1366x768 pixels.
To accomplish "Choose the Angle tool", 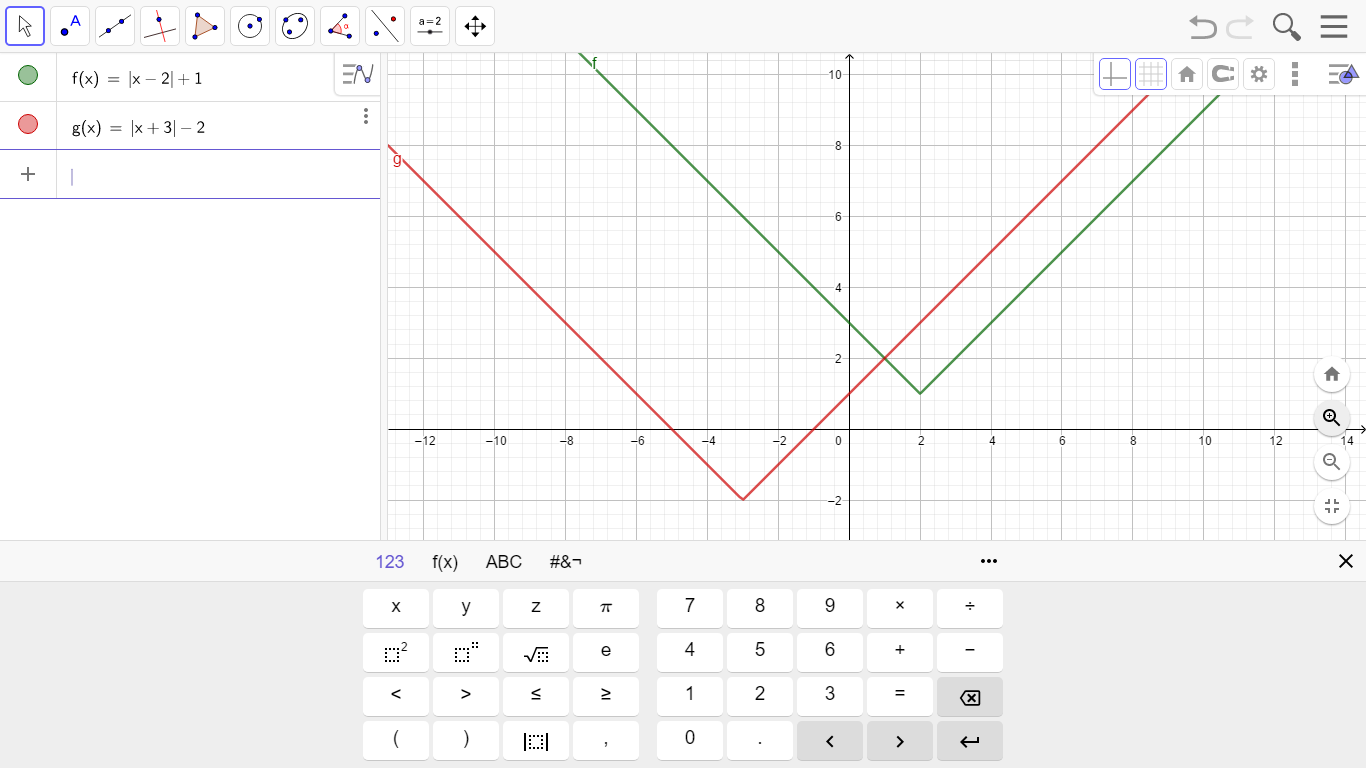I will point(340,26).
